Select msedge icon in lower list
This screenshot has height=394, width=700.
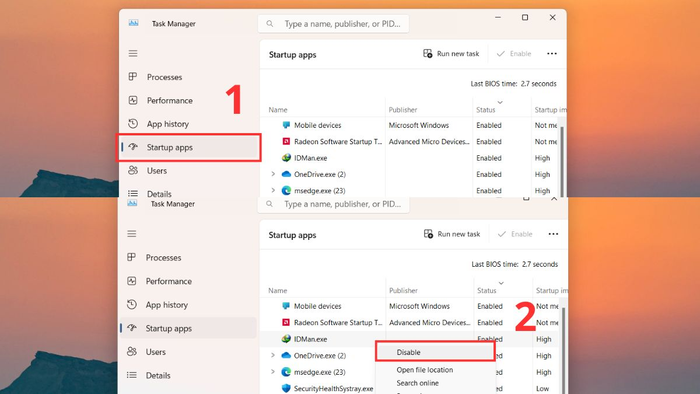point(286,372)
